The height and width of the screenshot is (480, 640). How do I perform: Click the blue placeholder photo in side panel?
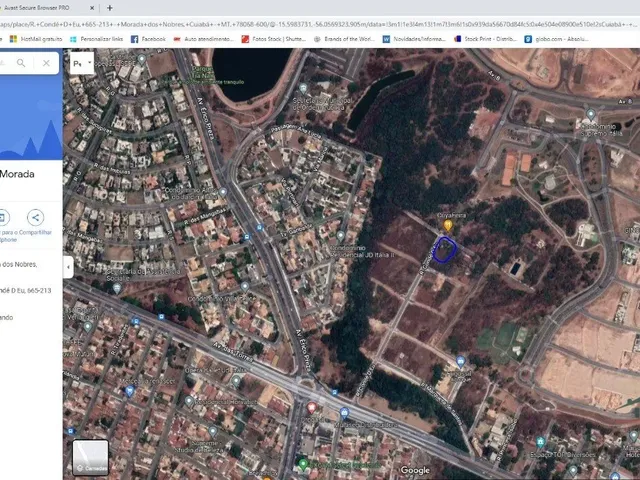(31, 118)
